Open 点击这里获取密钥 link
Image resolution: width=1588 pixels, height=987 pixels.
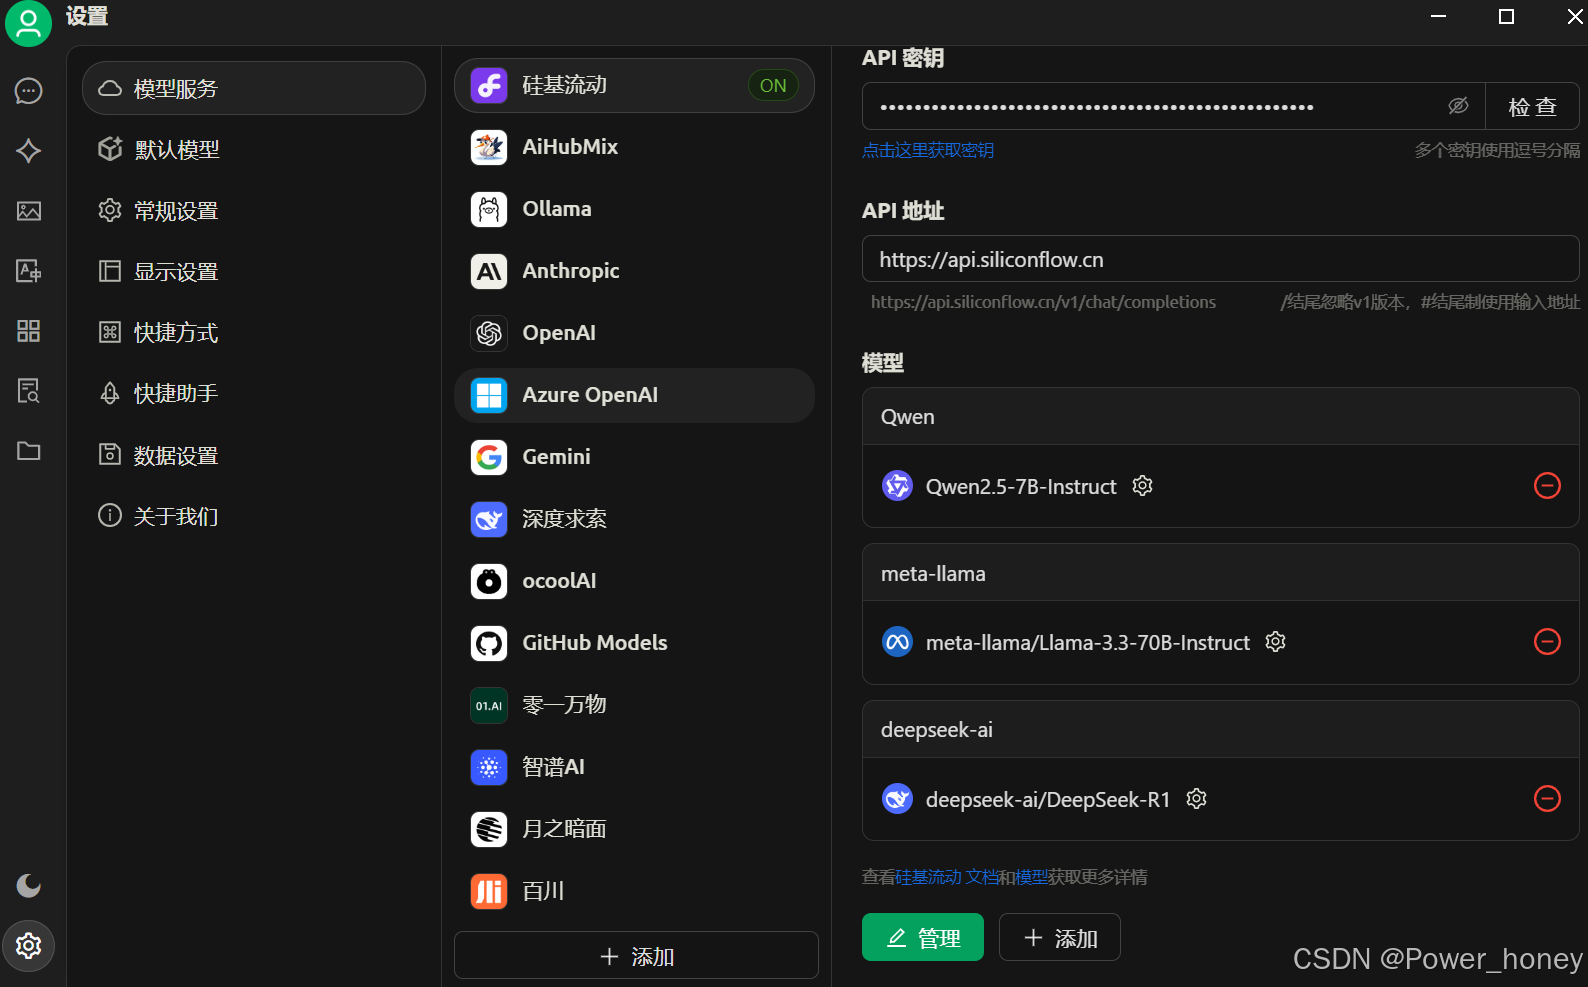coord(928,151)
